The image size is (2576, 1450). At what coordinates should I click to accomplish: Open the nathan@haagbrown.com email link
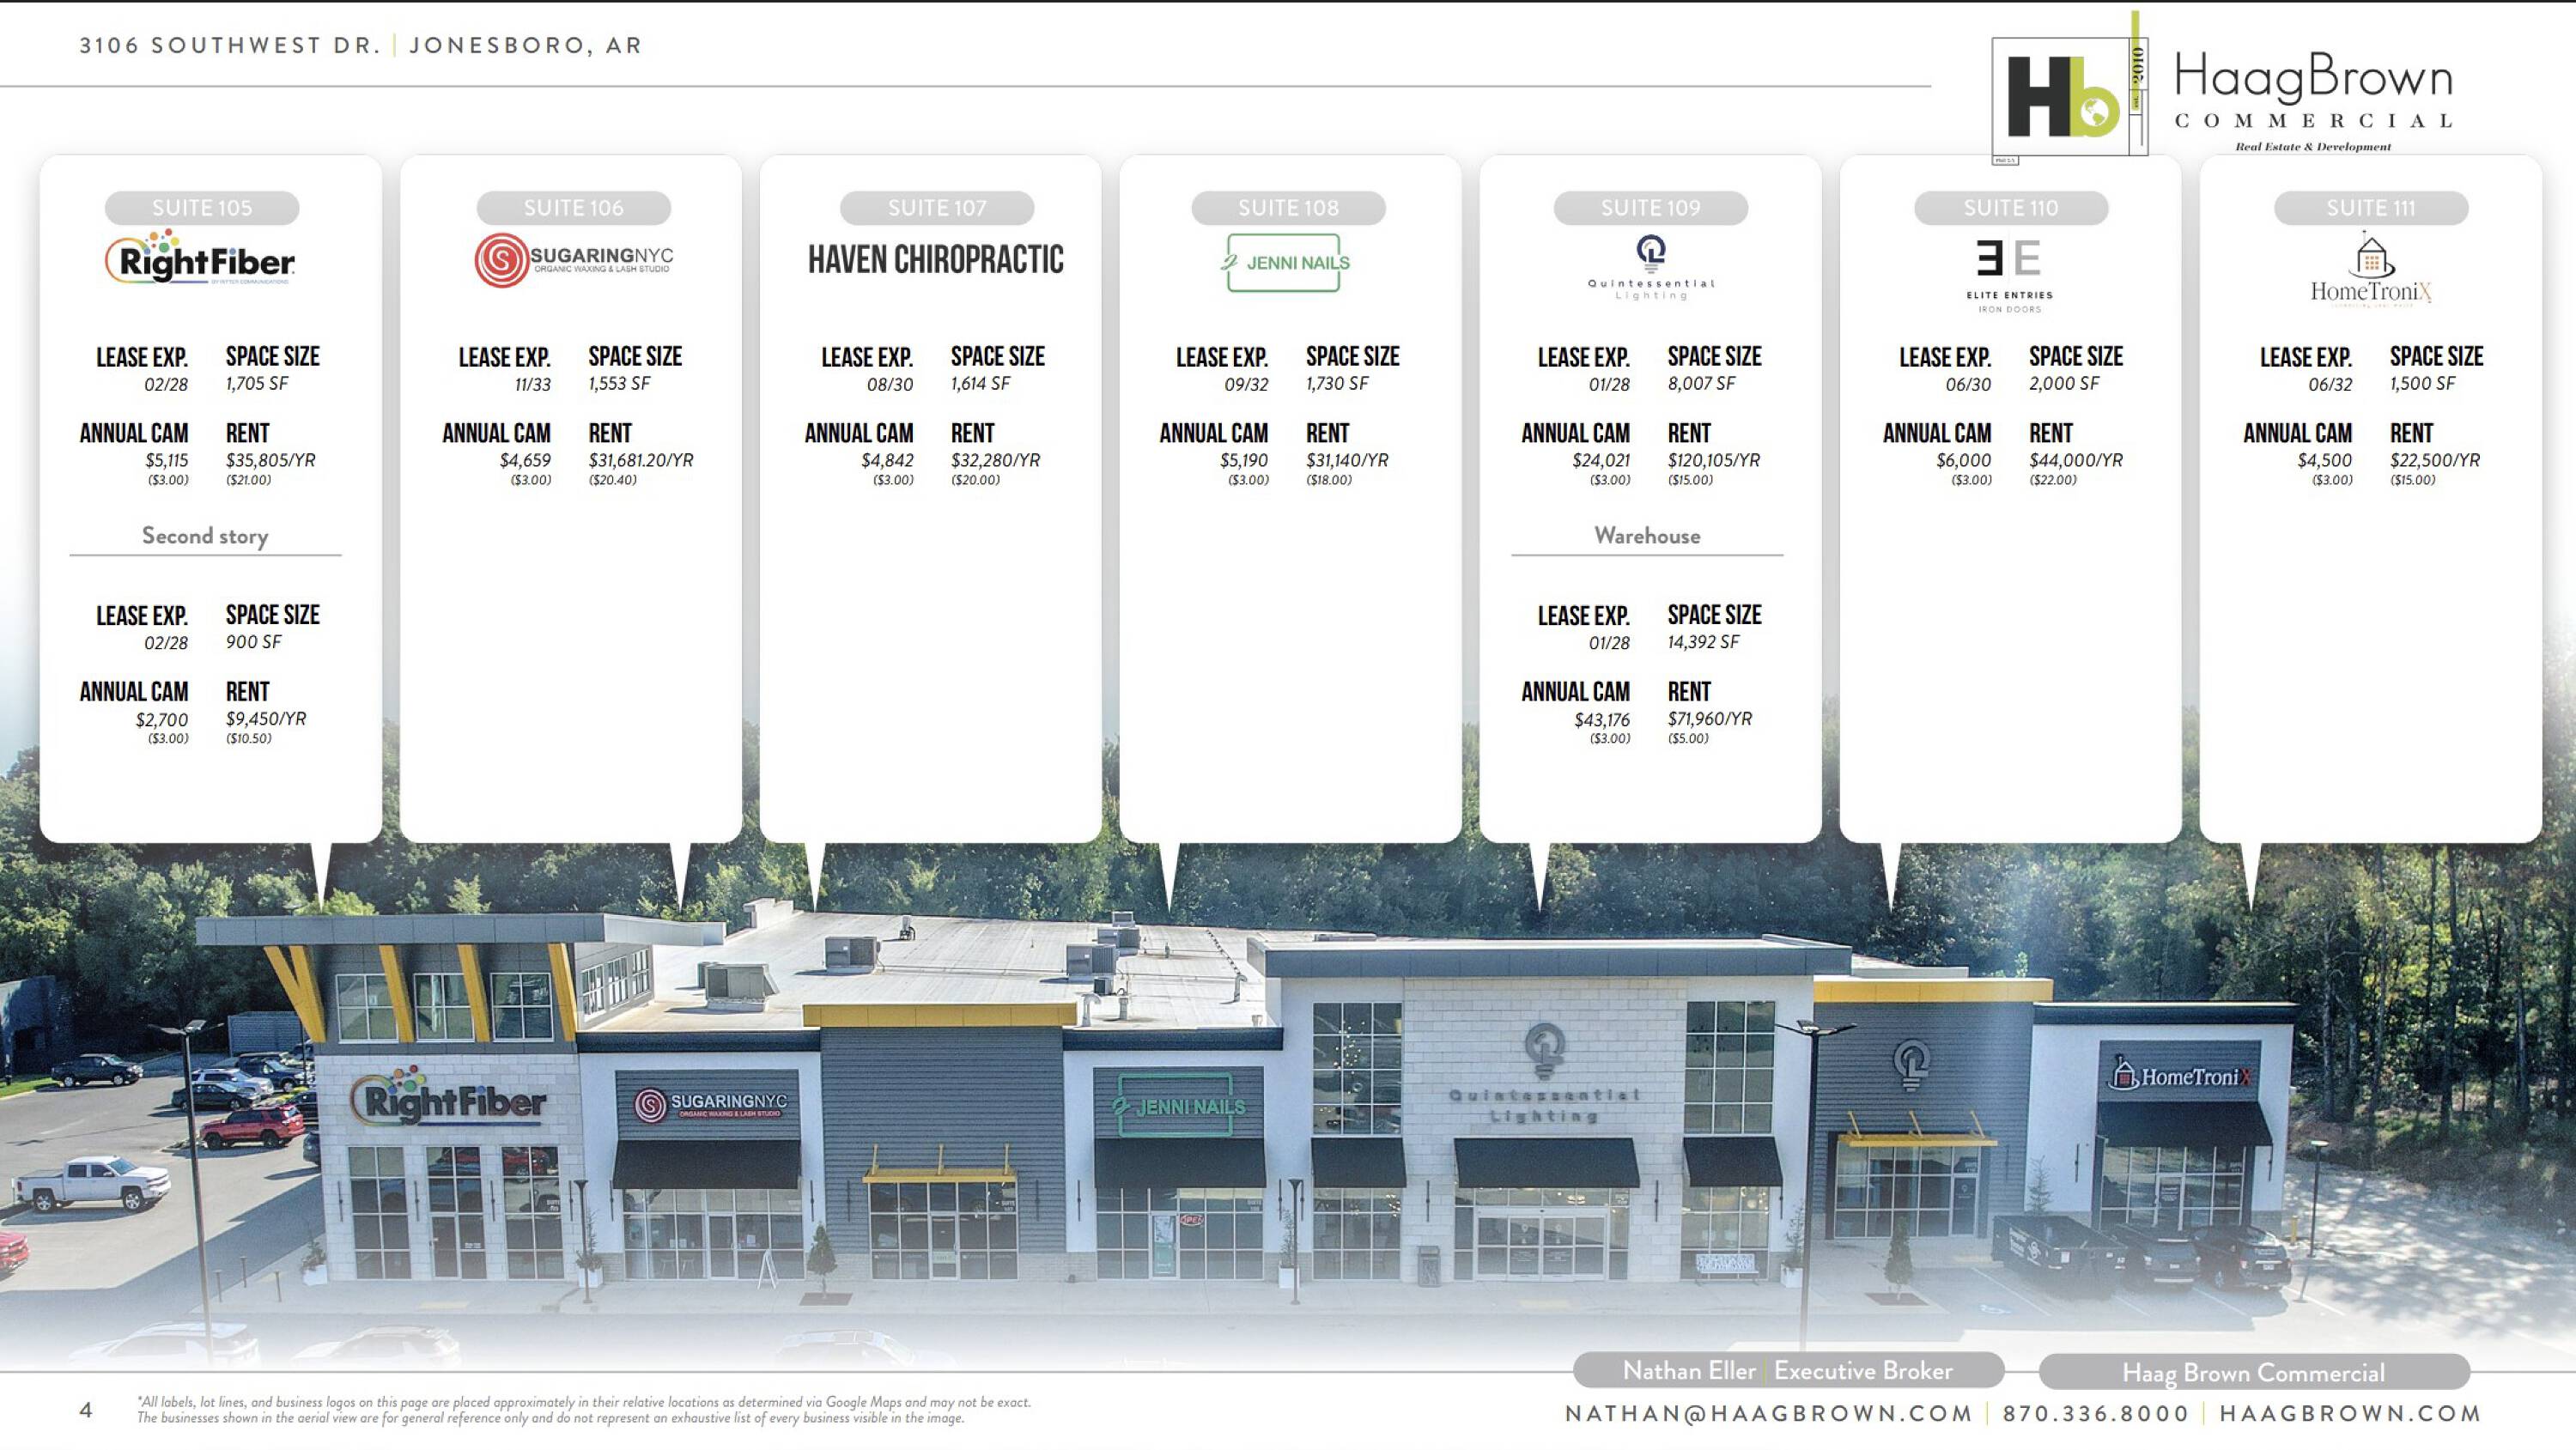[x=1768, y=1413]
